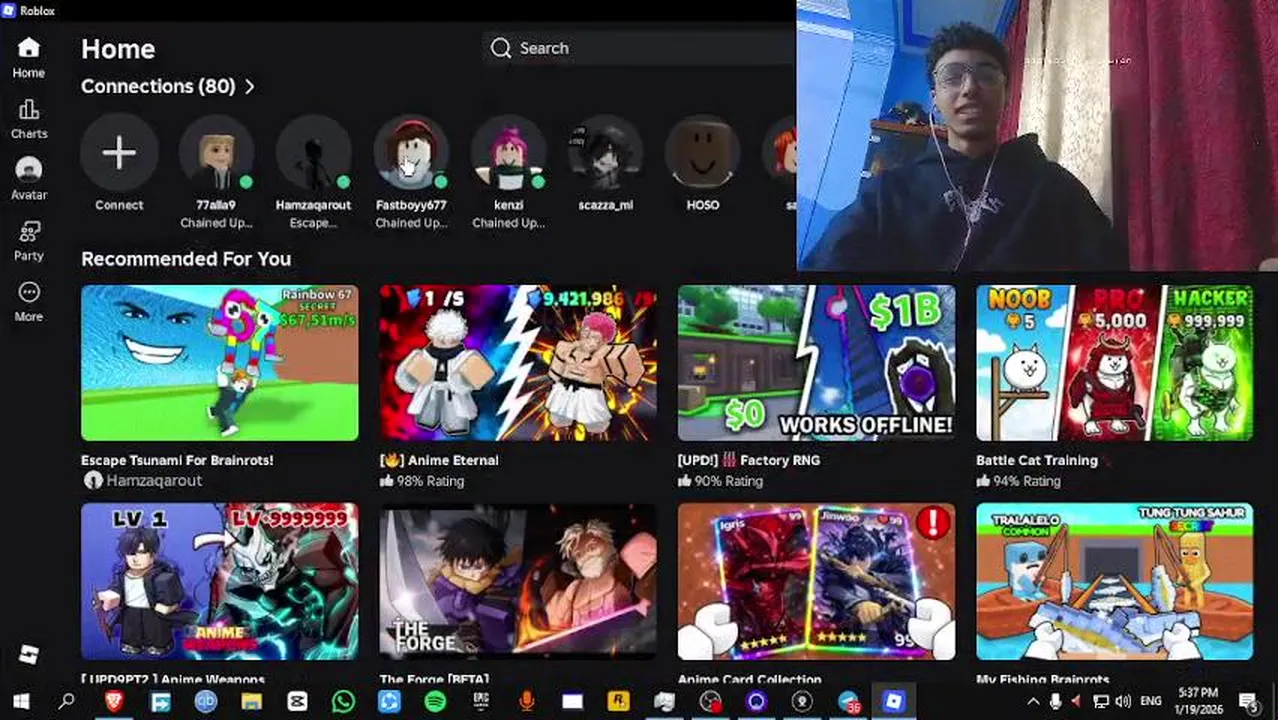Click the Connect plus button
This screenshot has width=1278, height=720.
(x=119, y=153)
